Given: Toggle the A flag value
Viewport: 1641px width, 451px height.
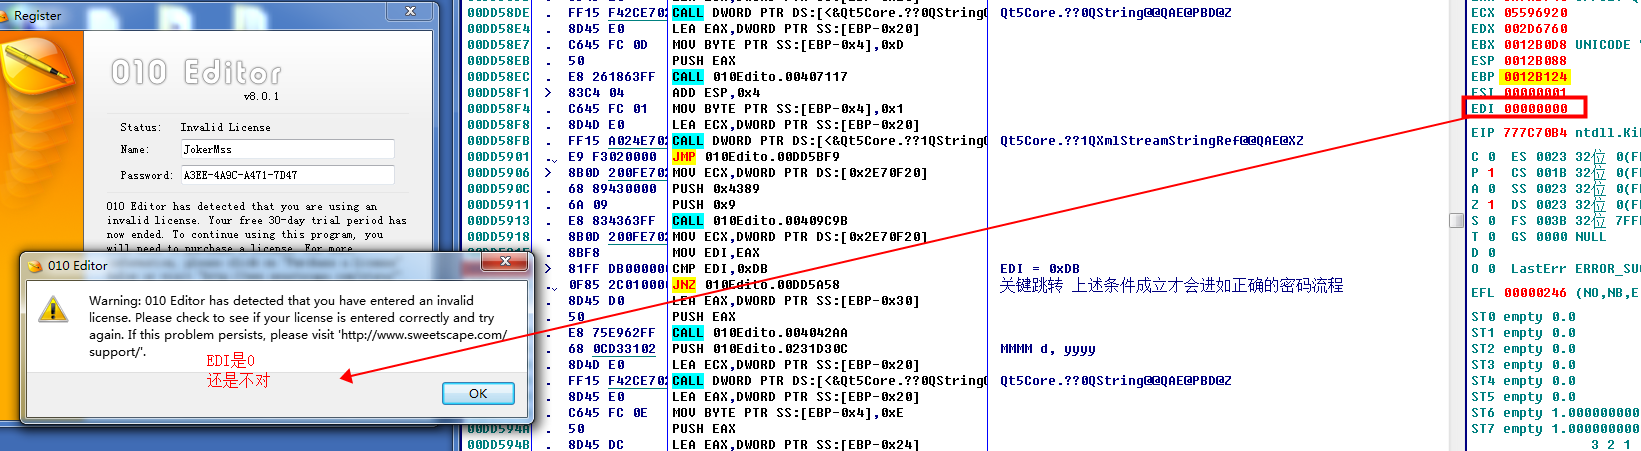Looking at the screenshot, I should pyautogui.click(x=1491, y=189).
